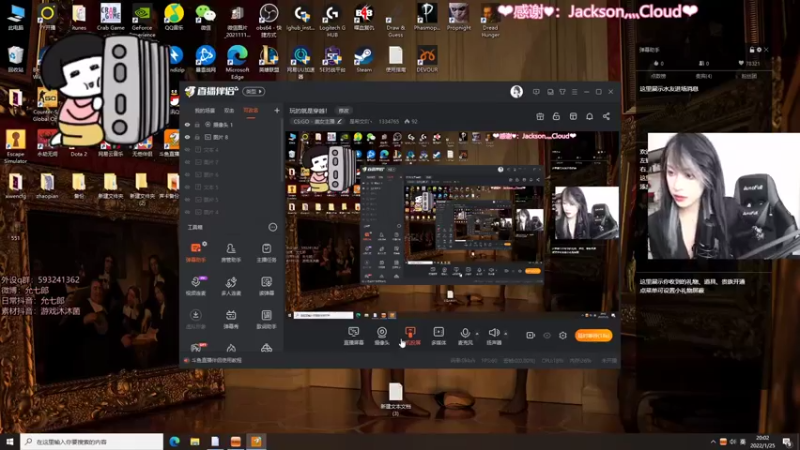Expand the mode pill beside the logo
800x450 pixels.
click(254, 92)
